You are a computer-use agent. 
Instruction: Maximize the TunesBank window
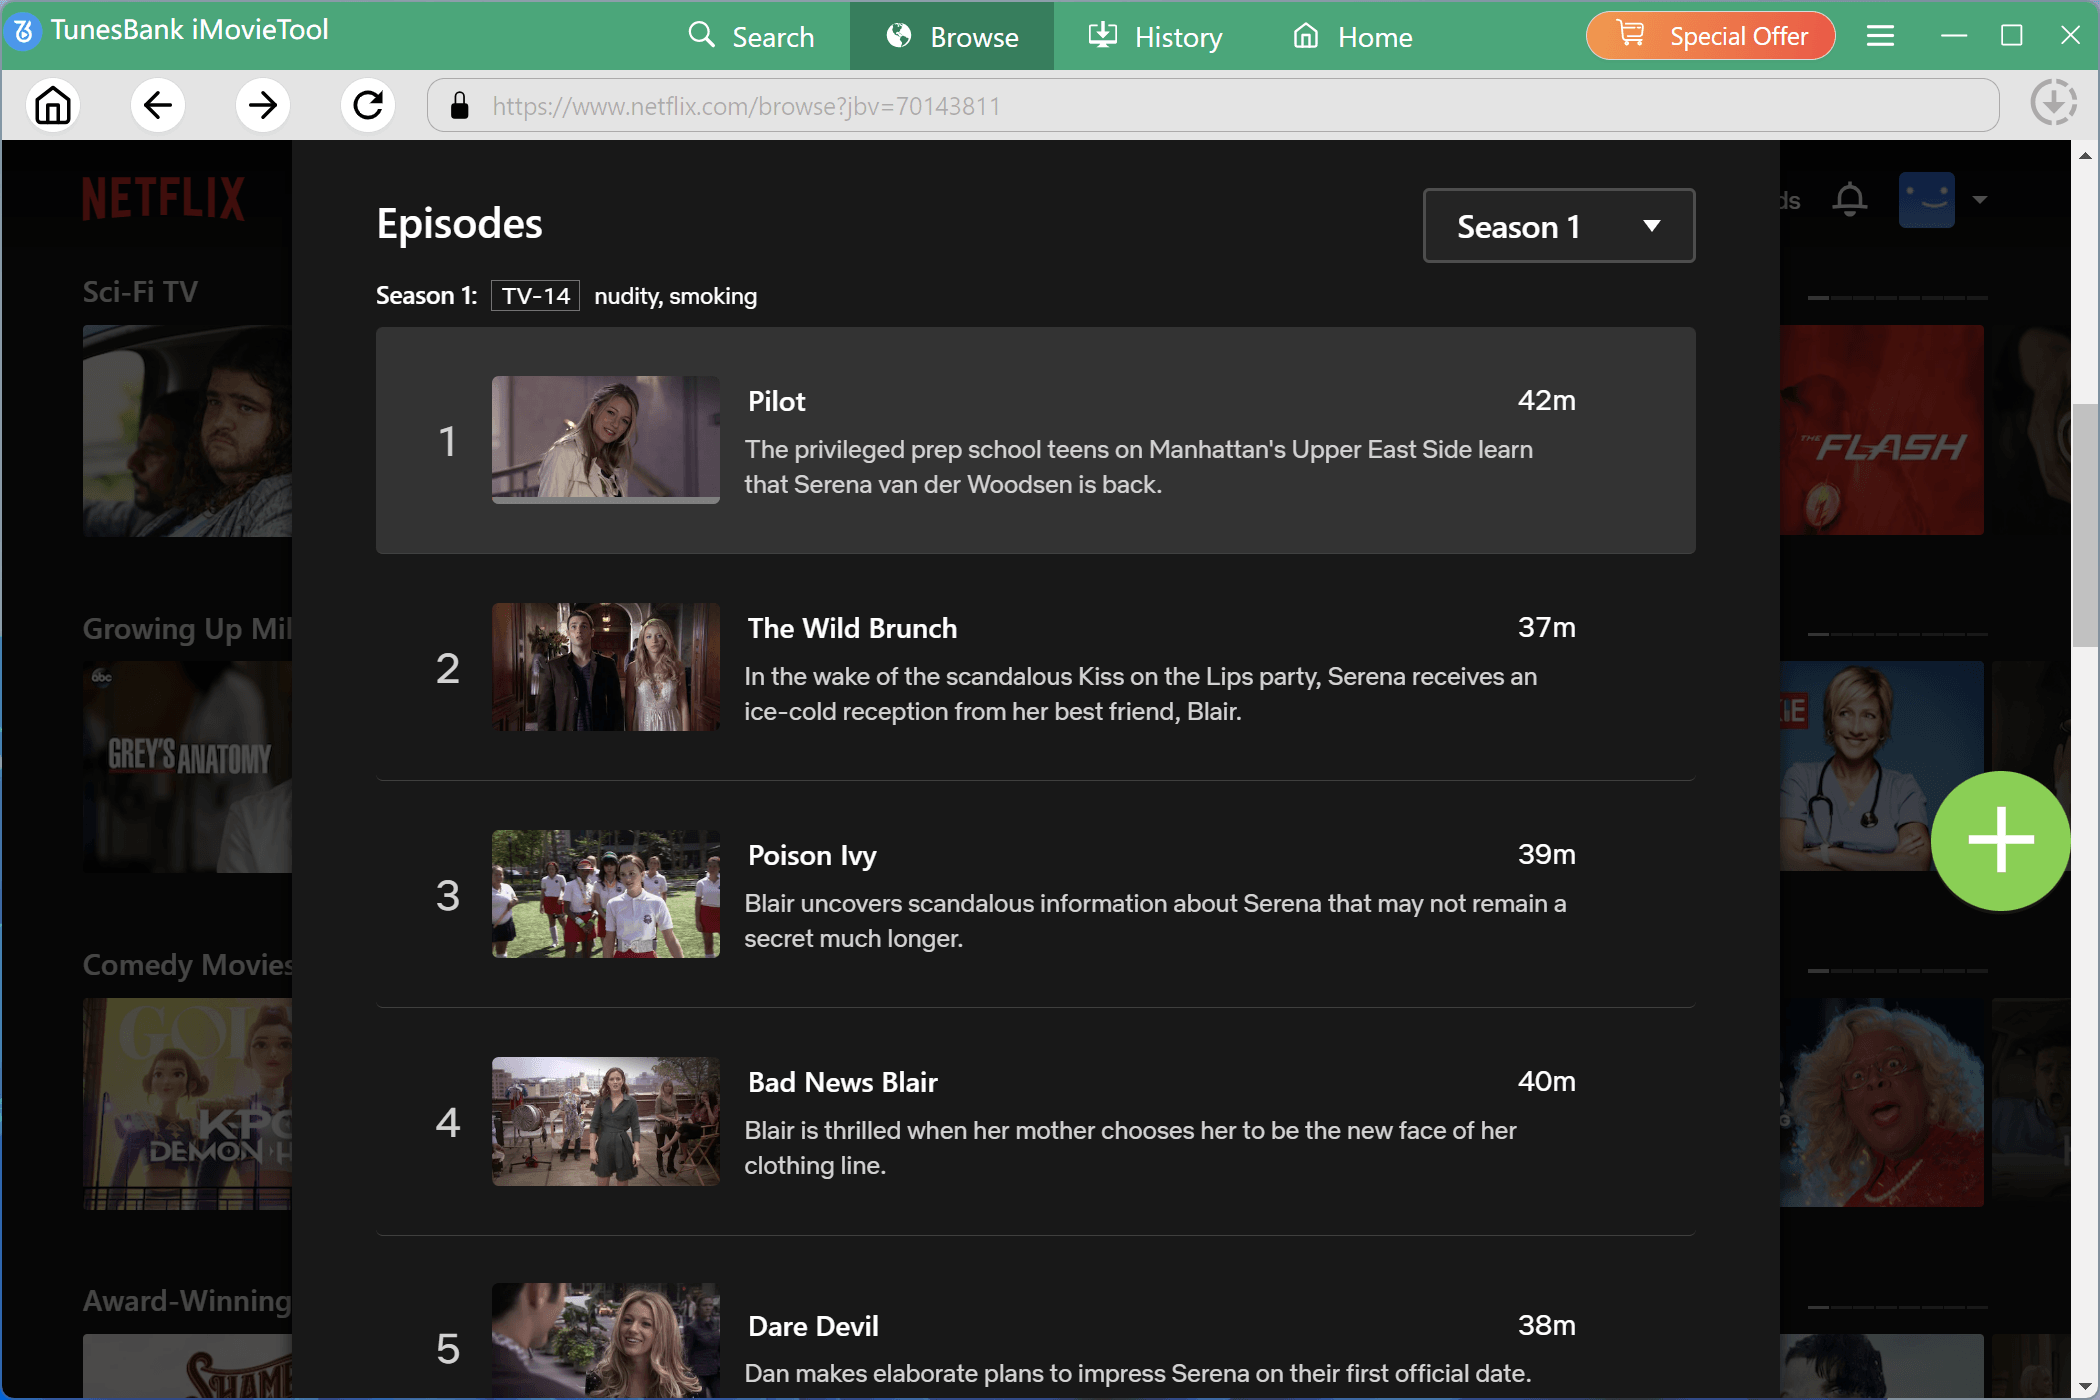coord(2011,36)
